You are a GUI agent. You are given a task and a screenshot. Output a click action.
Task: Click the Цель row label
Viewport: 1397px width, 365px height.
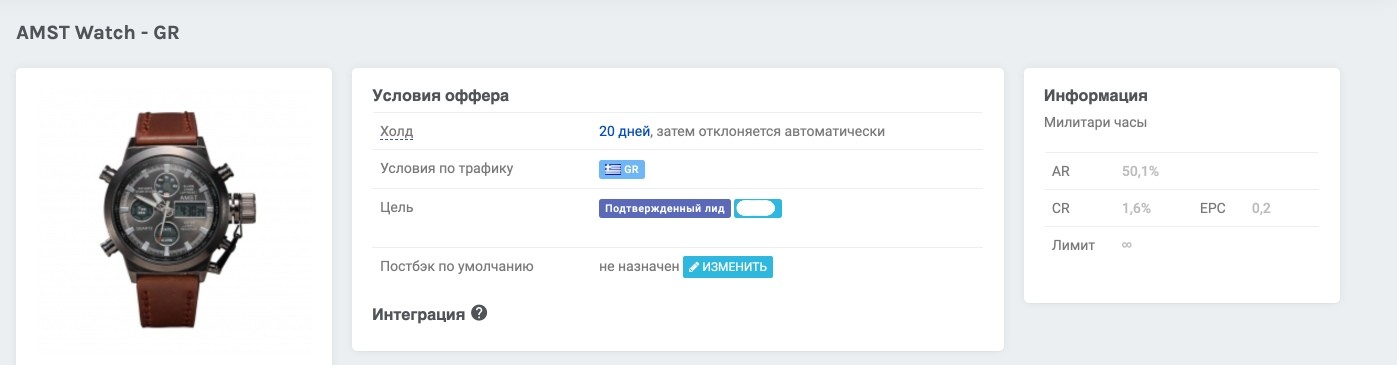[397, 207]
